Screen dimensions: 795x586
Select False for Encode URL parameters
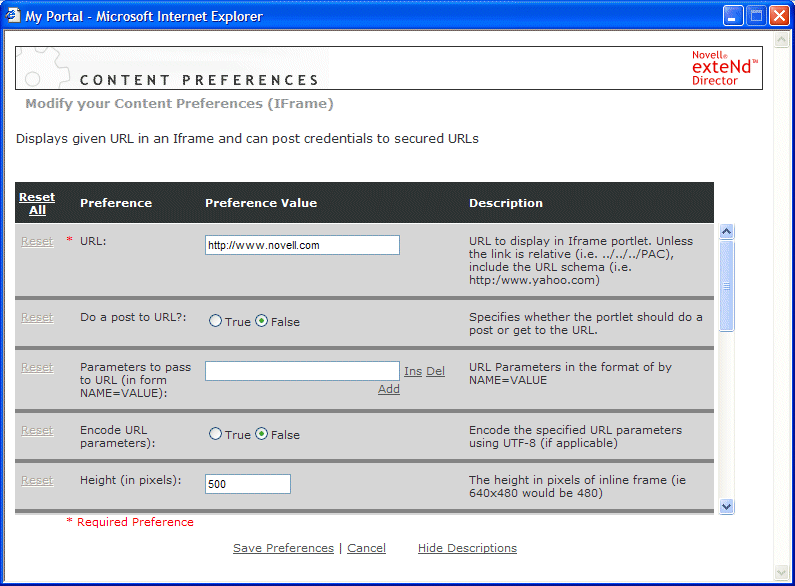coord(261,434)
